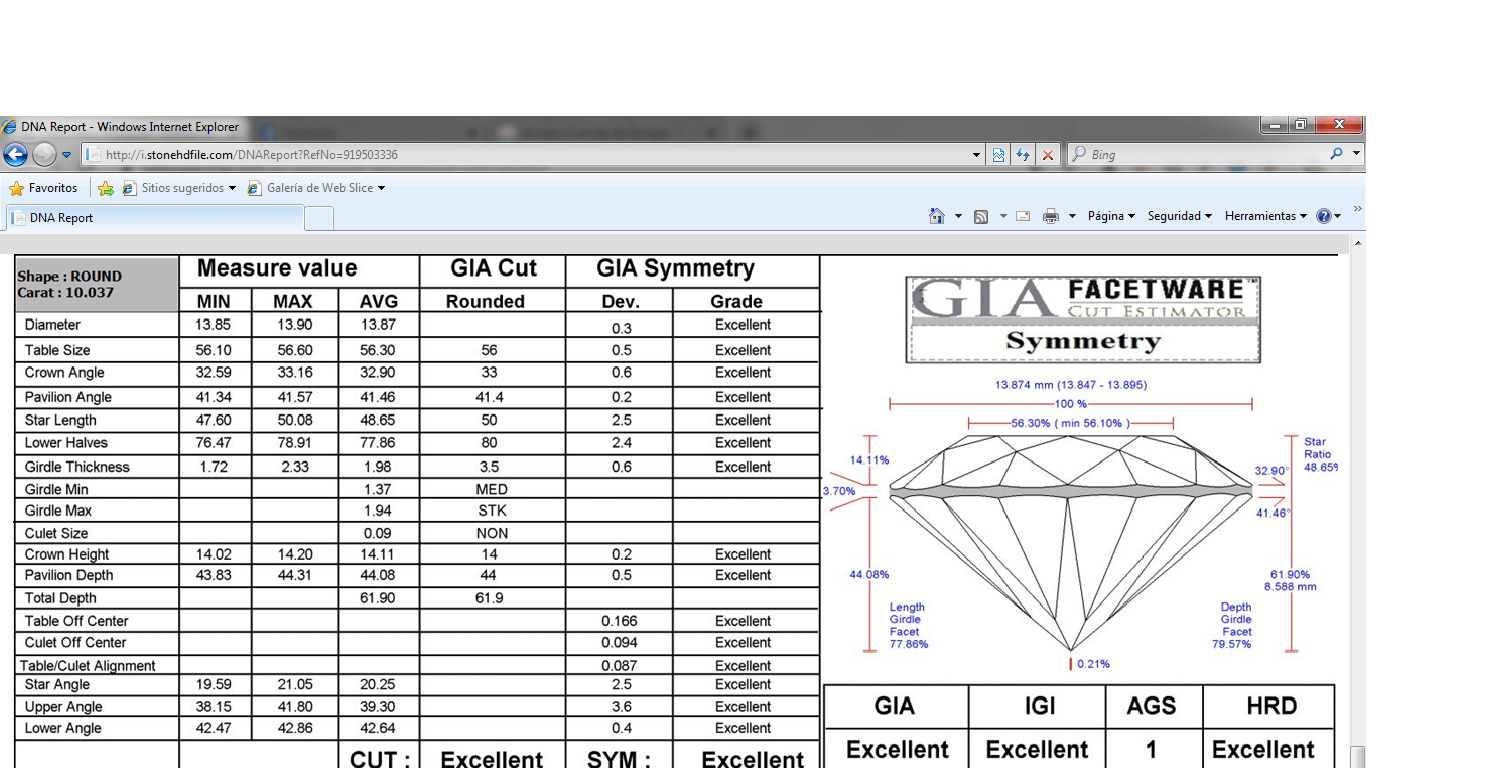The image size is (1504, 768).
Task: Select the 'Diameter' row label
Action: tap(53, 325)
